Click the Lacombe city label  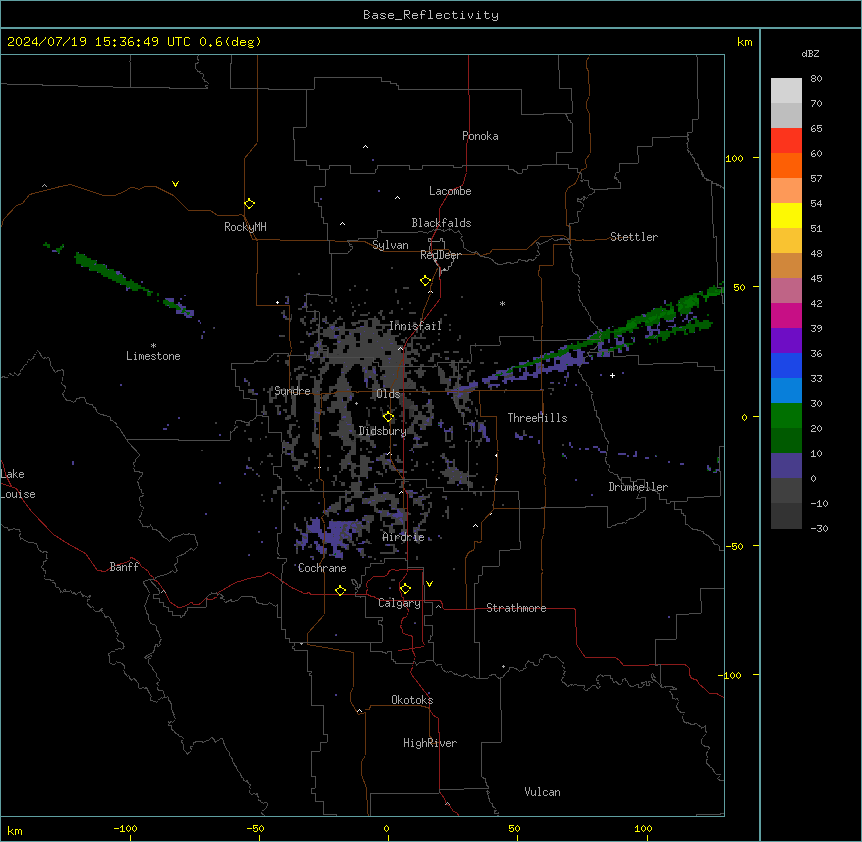(x=450, y=191)
